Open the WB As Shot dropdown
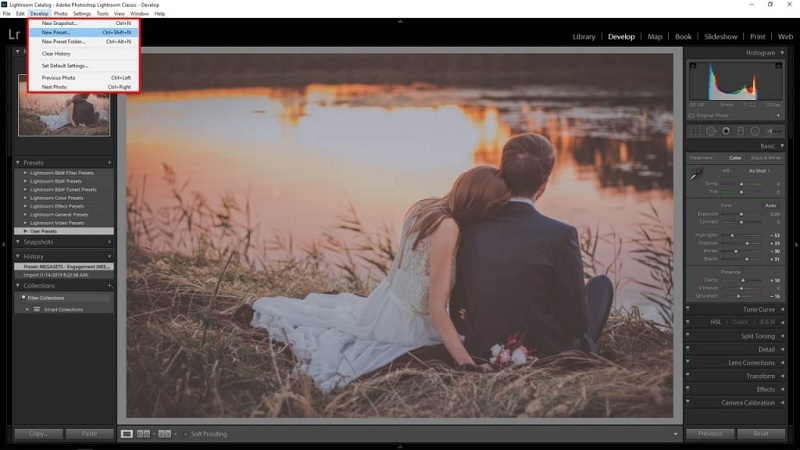800x450 pixels. point(759,171)
